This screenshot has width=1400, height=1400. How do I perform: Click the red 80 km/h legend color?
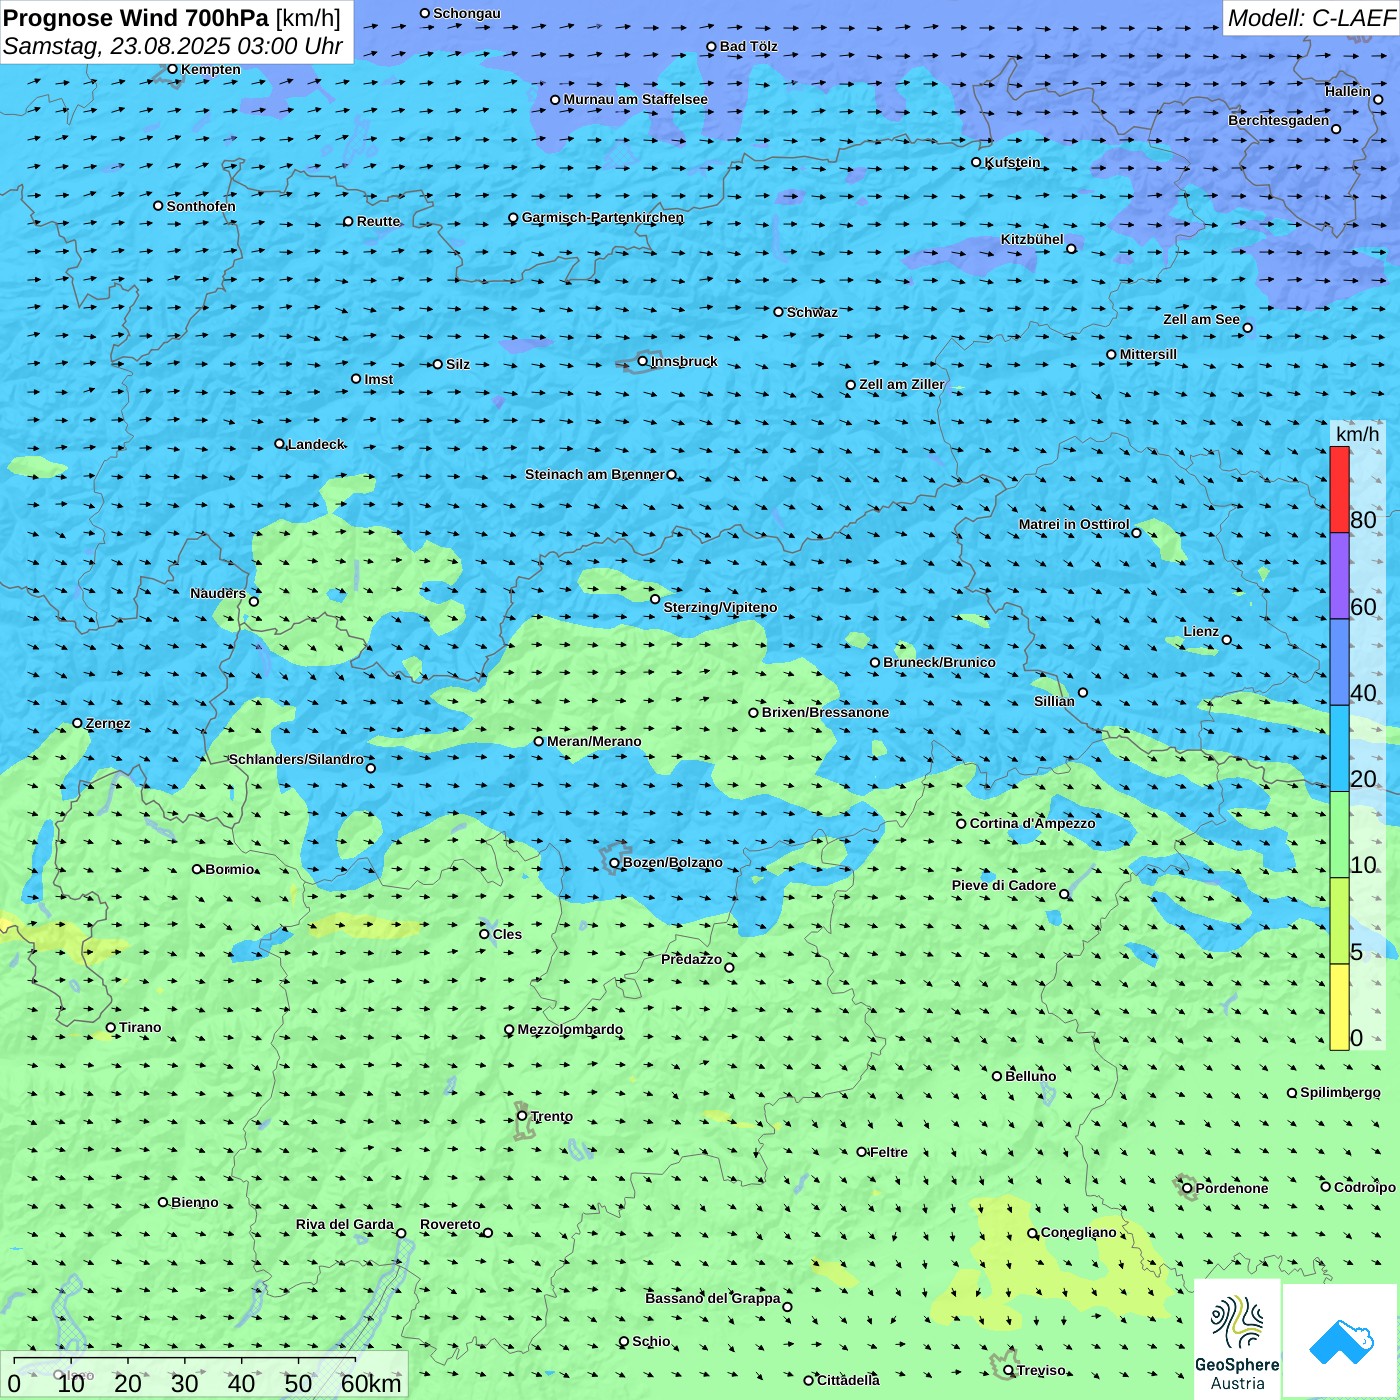[1339, 490]
